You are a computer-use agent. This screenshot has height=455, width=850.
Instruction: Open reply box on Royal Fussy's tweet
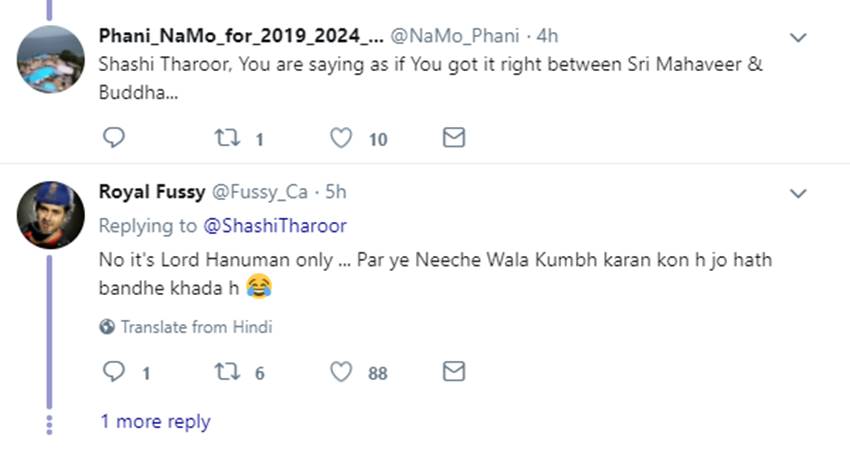[x=114, y=372]
